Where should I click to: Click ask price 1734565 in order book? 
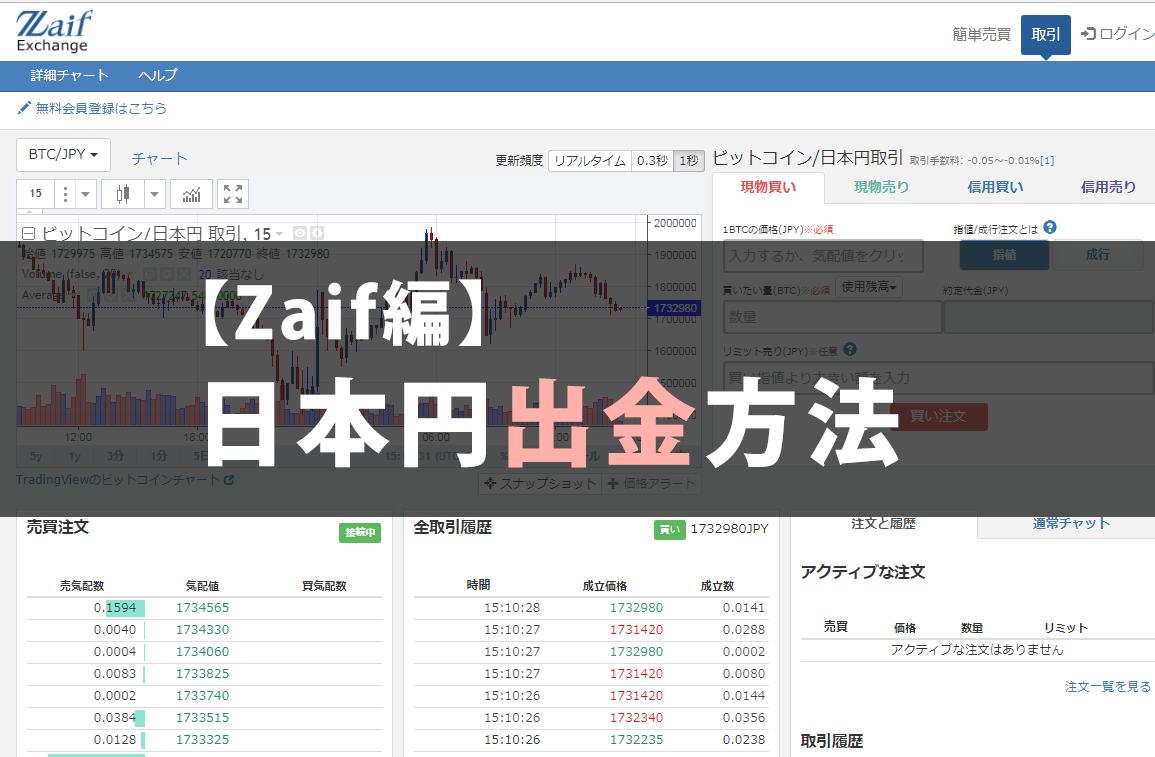click(203, 608)
